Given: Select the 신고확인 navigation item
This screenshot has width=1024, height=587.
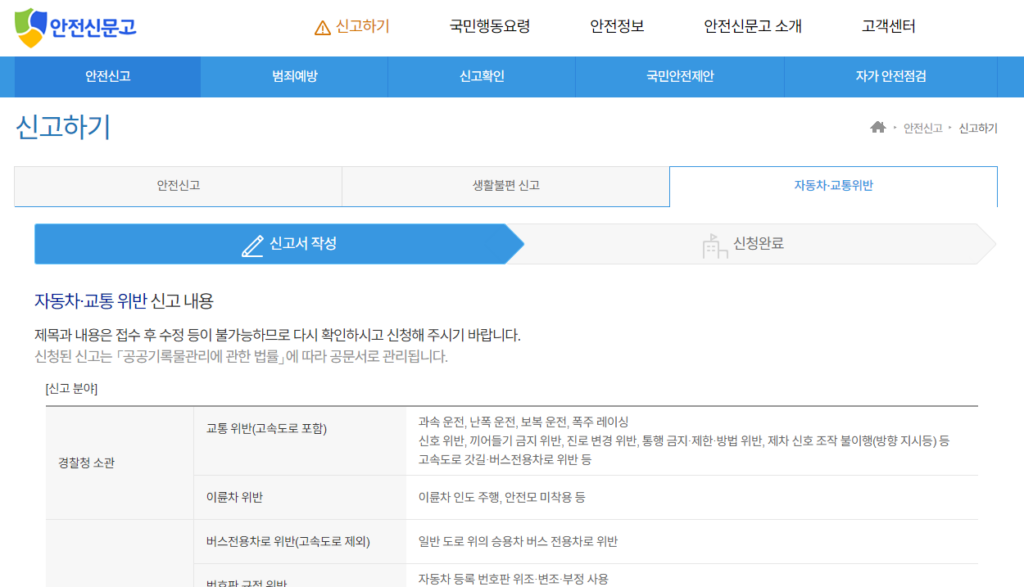Looking at the screenshot, I should point(482,76).
